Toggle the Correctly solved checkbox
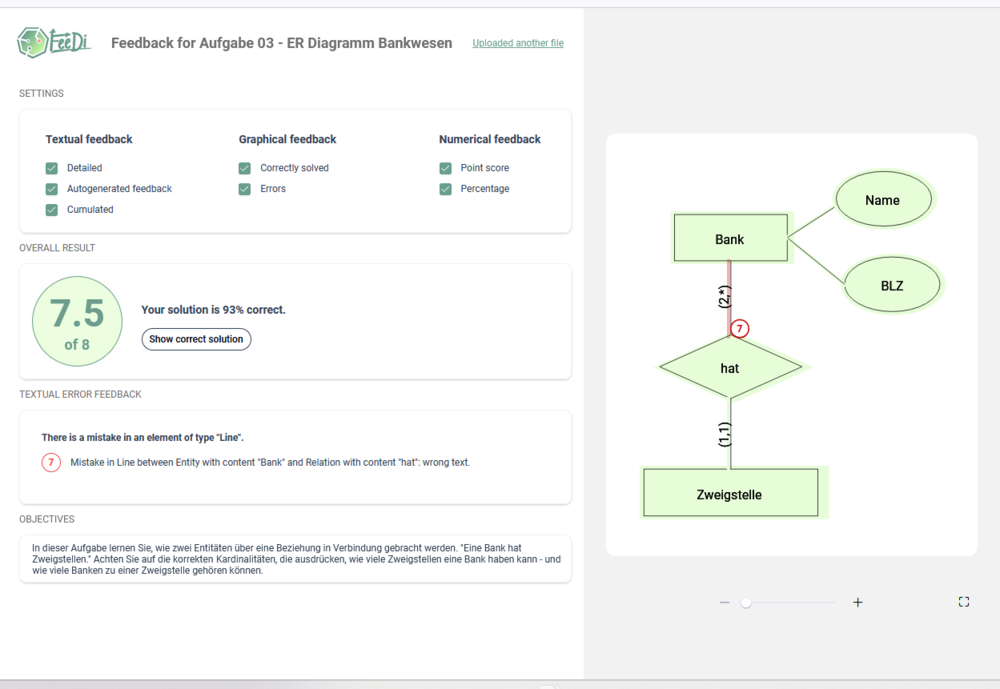The image size is (1000, 689). [245, 168]
